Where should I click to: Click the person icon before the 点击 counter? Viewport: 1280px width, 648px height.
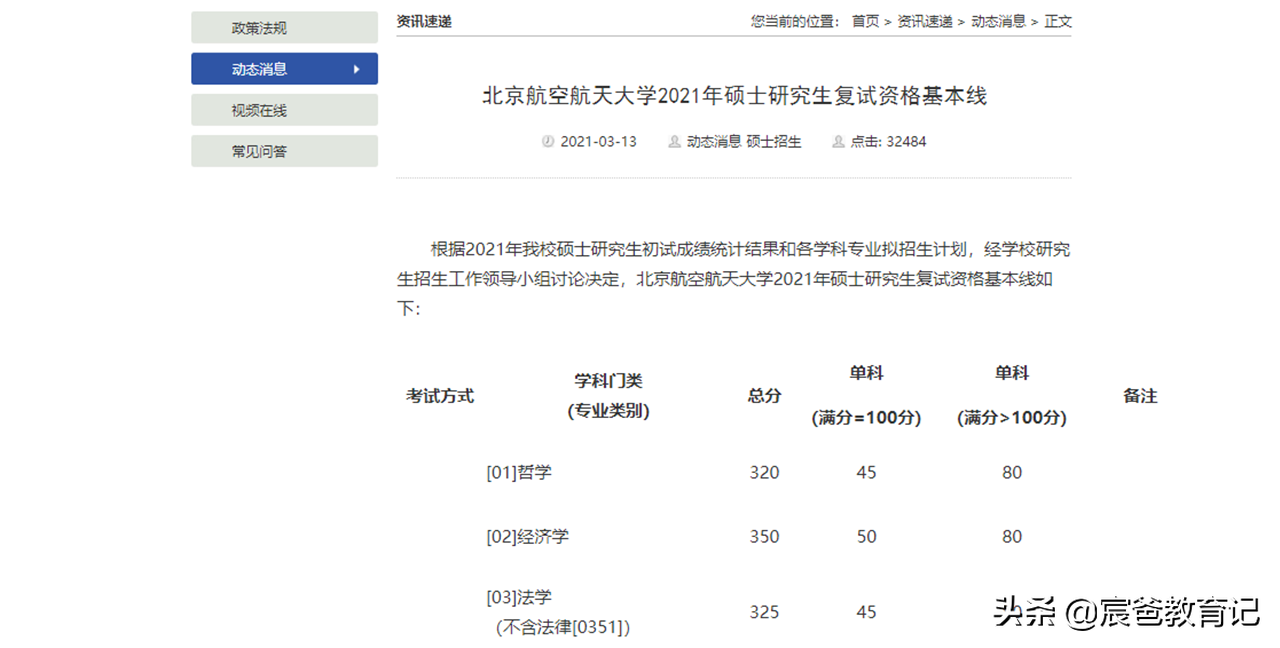[838, 141]
